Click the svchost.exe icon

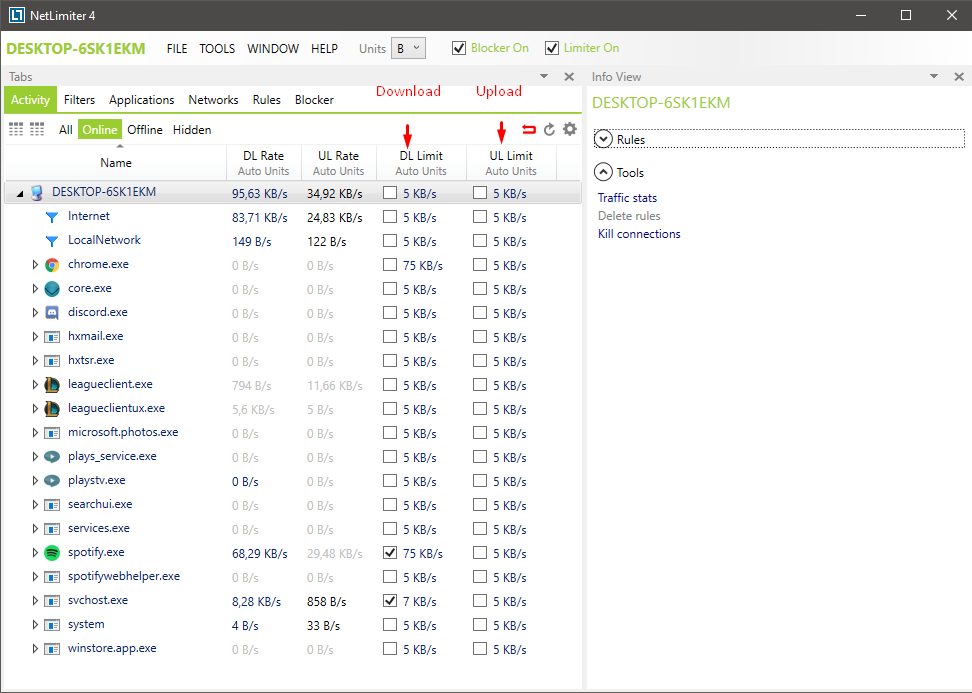(x=52, y=601)
